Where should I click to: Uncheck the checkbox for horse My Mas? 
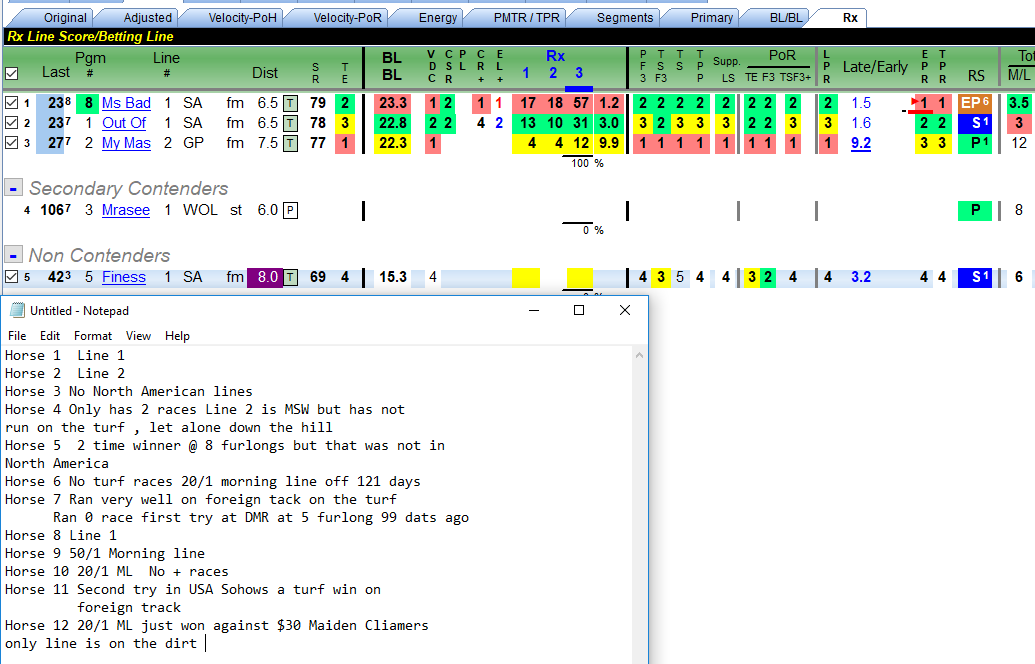pyautogui.click(x=11, y=143)
